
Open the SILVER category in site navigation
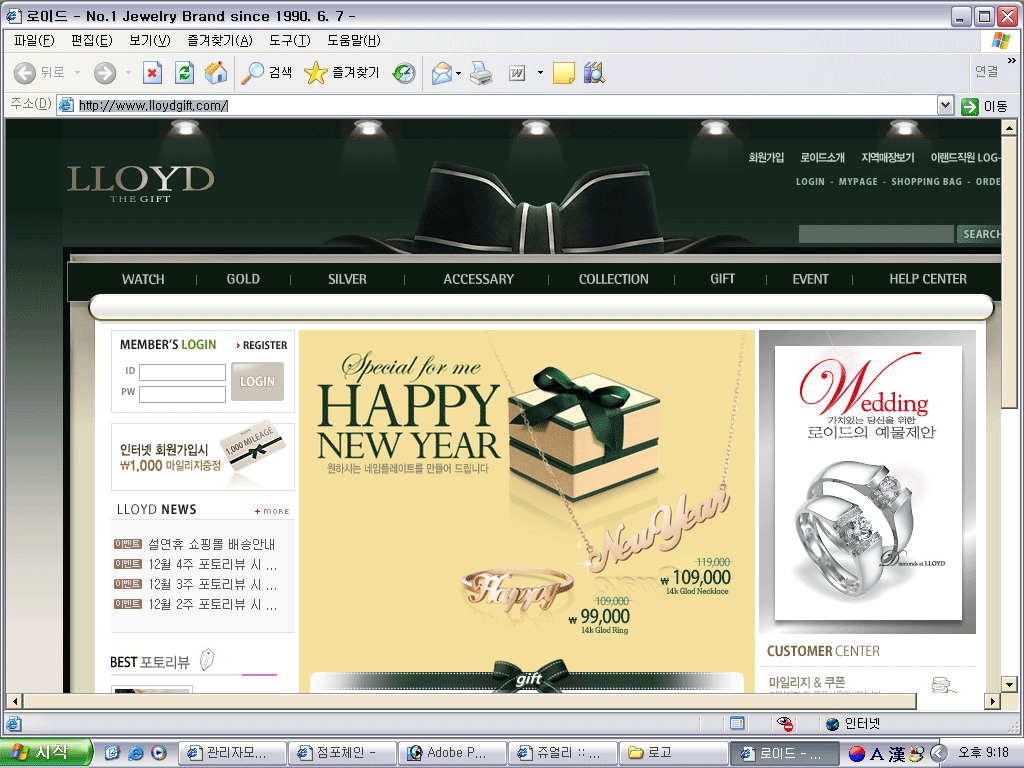coord(347,279)
